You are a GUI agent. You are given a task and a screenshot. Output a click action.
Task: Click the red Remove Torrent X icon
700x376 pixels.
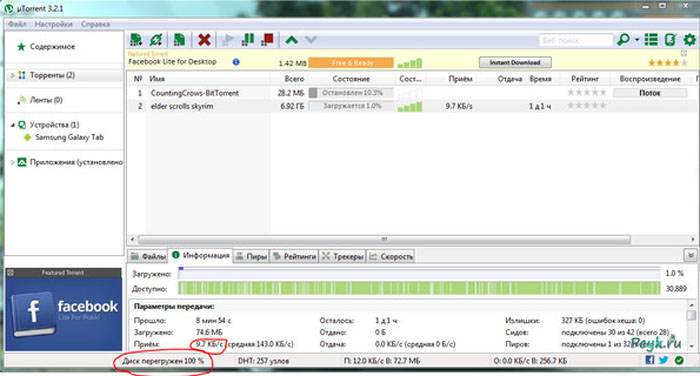tap(204, 40)
